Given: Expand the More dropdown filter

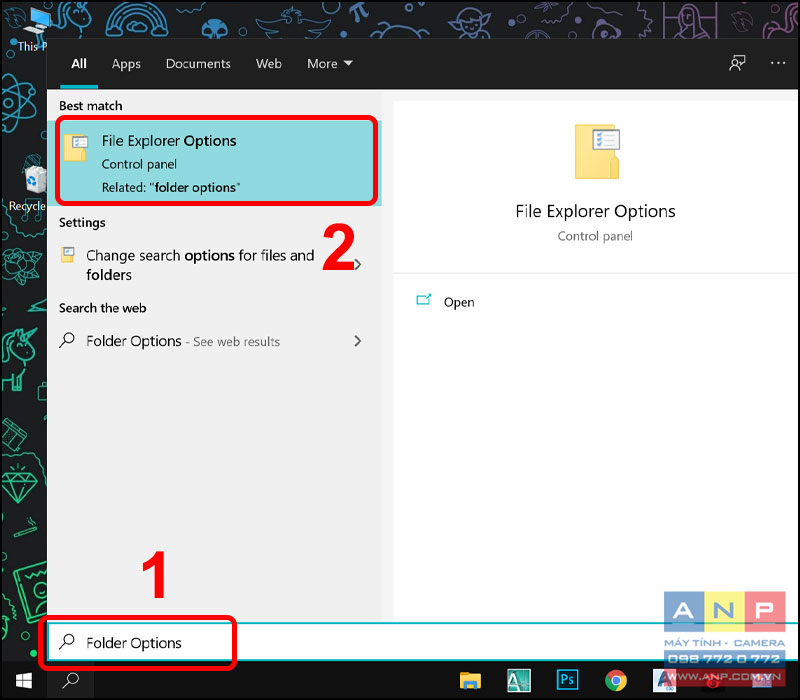Looking at the screenshot, I should click(330, 64).
